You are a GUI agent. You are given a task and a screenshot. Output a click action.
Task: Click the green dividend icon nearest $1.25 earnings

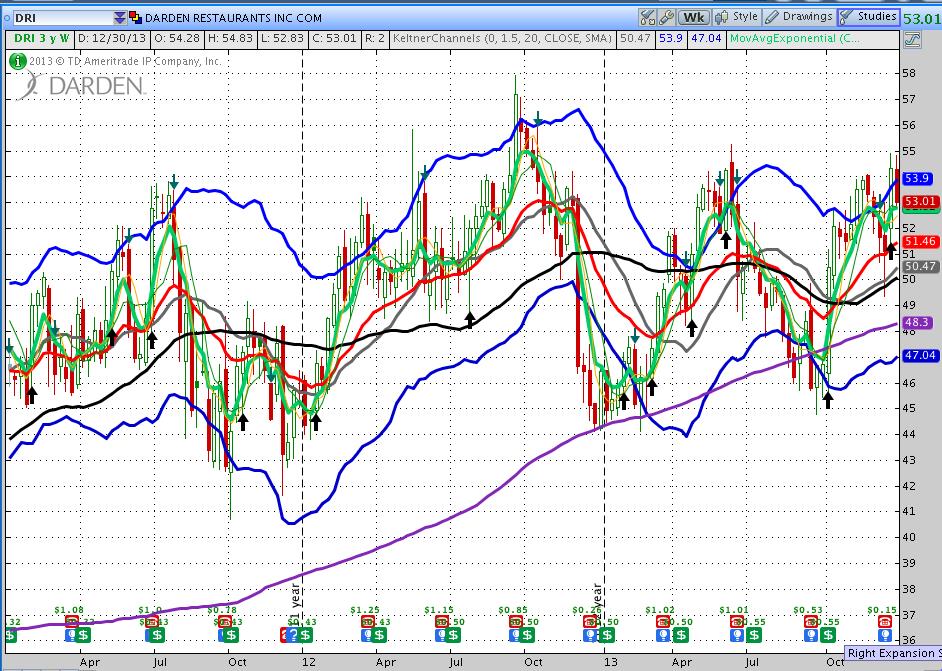(380, 635)
